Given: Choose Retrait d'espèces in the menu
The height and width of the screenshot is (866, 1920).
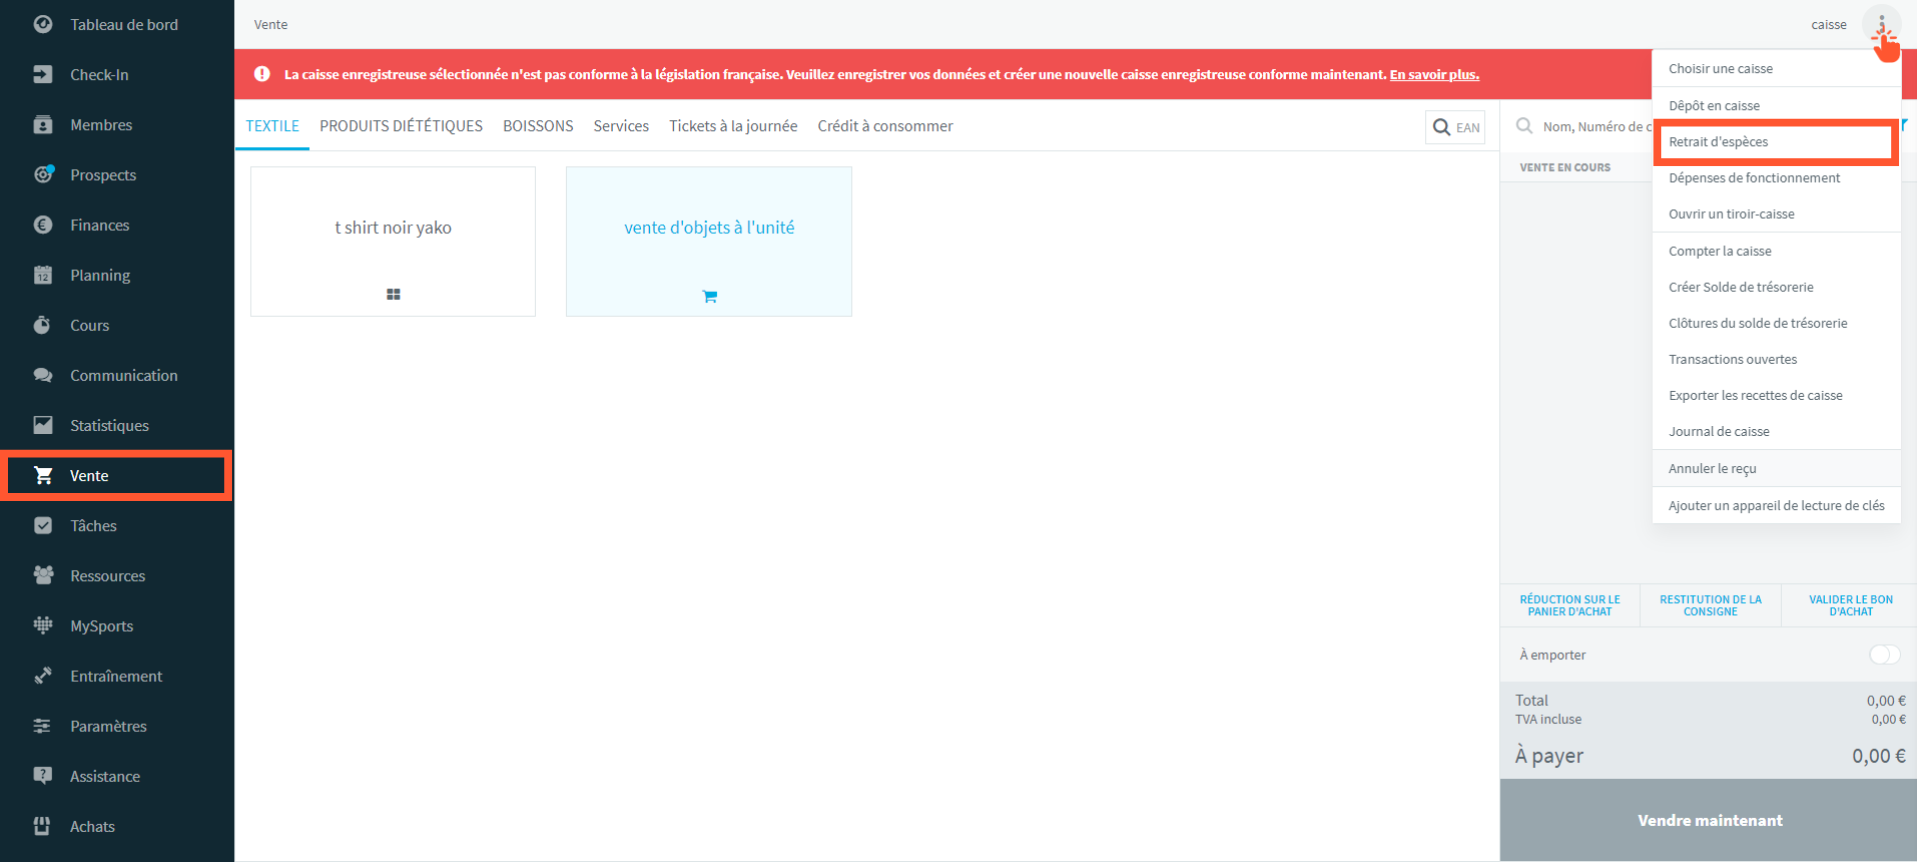Looking at the screenshot, I should [1776, 141].
